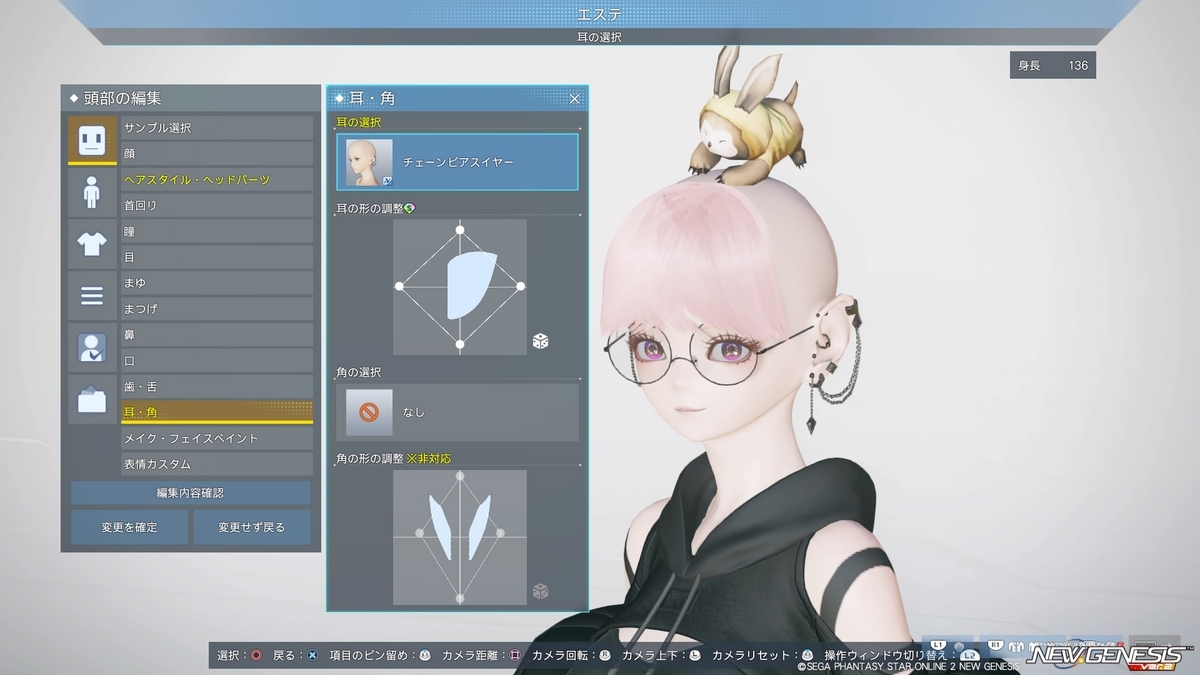Click the 選択 circle button hint
This screenshot has width=1200, height=675.
coord(240,656)
